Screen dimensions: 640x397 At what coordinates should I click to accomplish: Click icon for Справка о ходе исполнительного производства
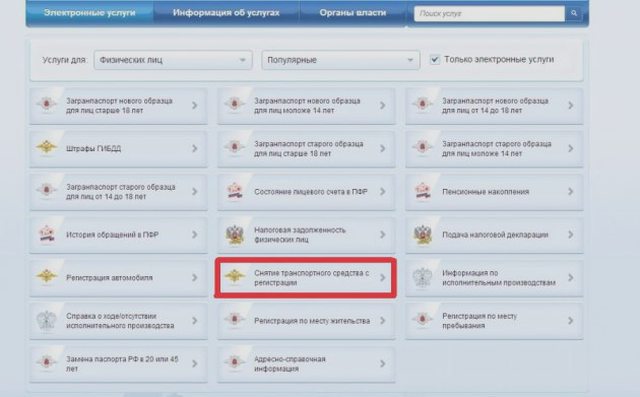tap(46, 321)
